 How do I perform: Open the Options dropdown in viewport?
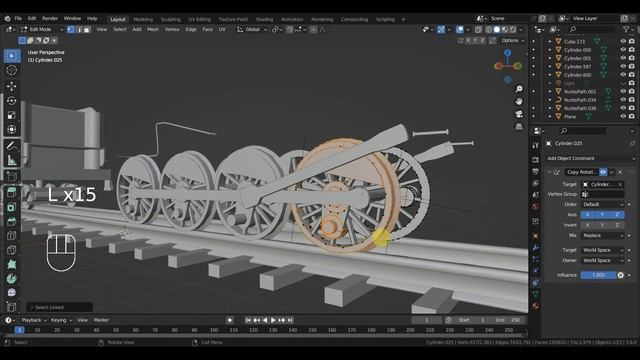pyautogui.click(x=513, y=40)
